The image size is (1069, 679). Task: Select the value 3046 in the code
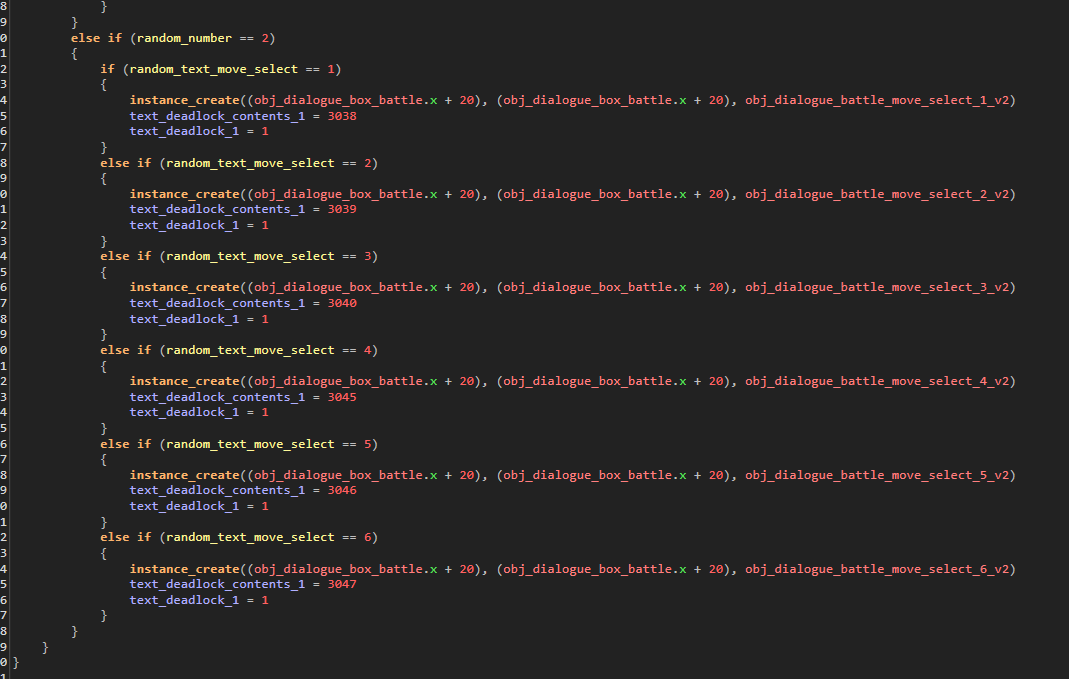pos(341,490)
